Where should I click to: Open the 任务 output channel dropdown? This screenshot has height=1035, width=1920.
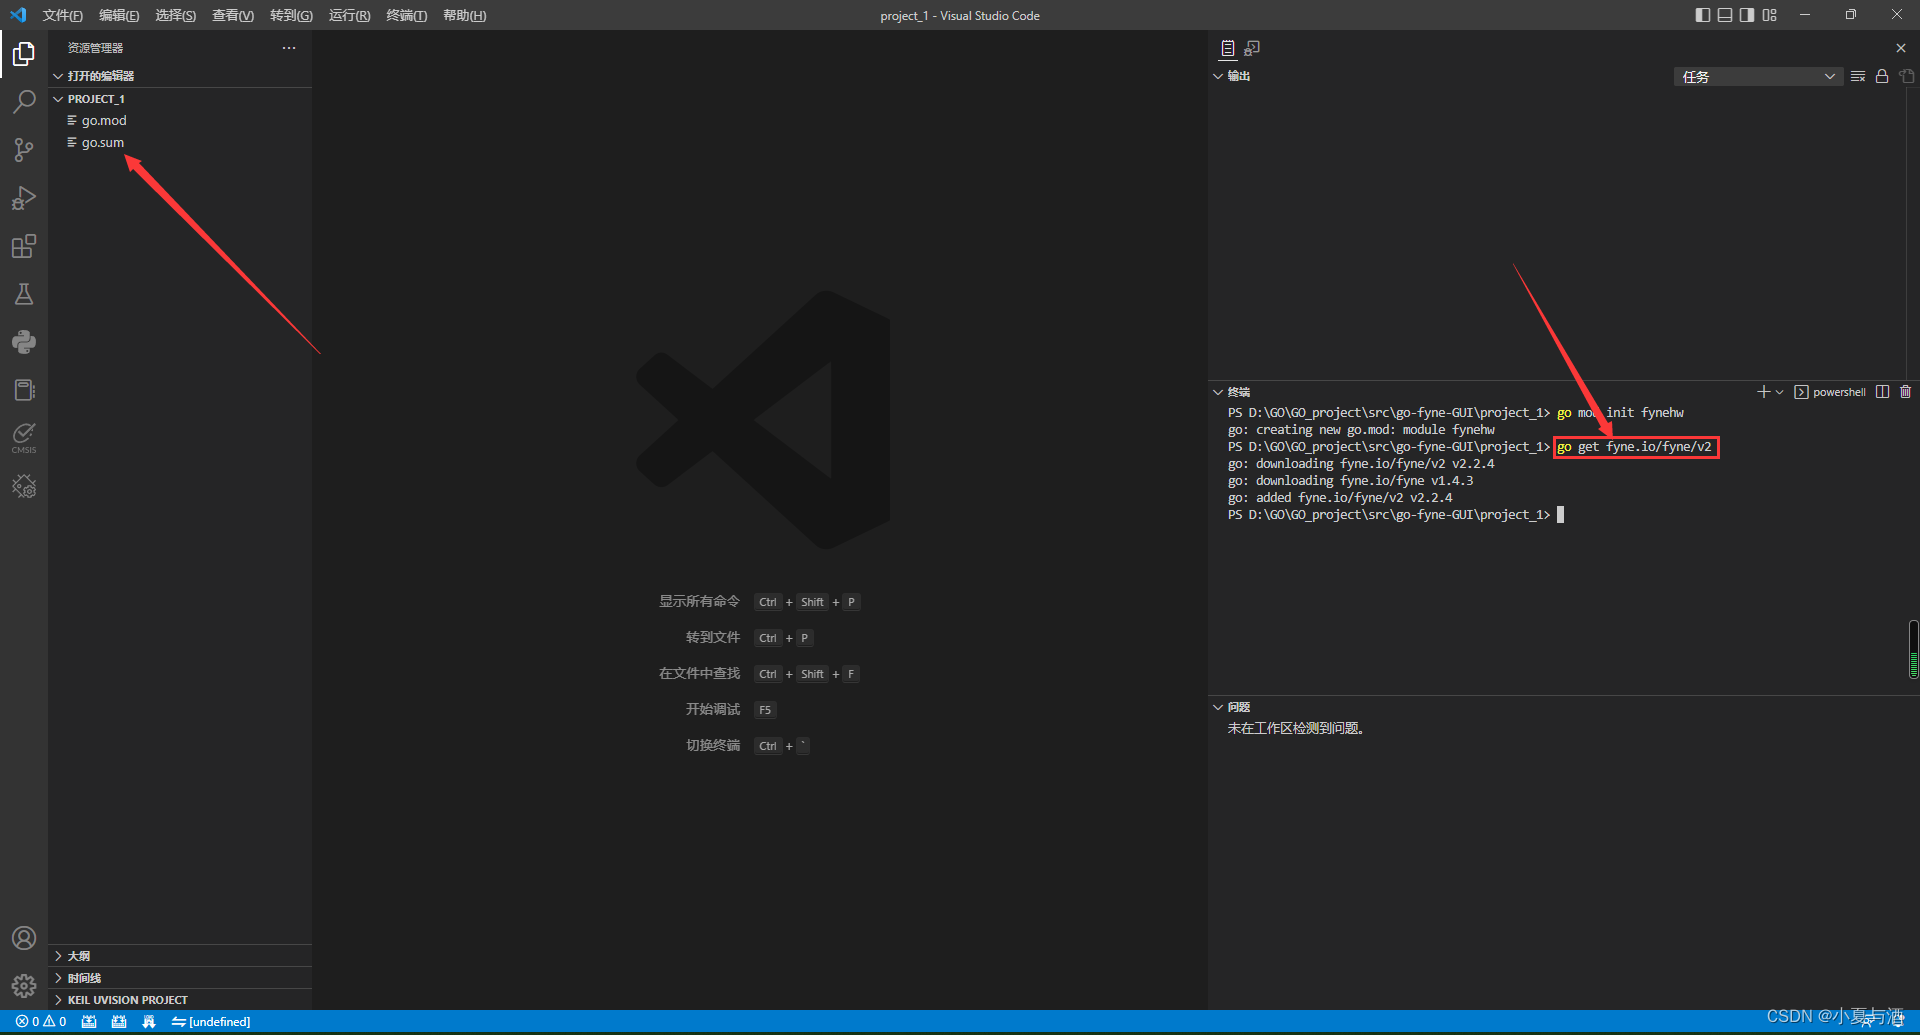1758,77
